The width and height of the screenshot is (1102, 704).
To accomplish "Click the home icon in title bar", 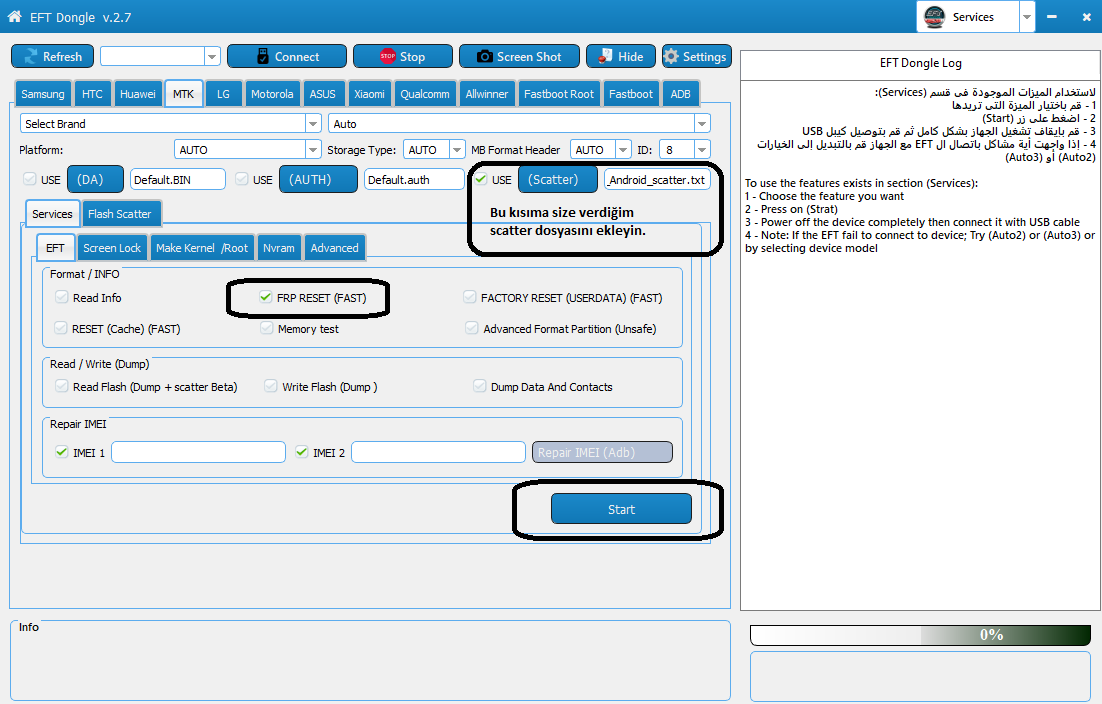I will coord(14,16).
